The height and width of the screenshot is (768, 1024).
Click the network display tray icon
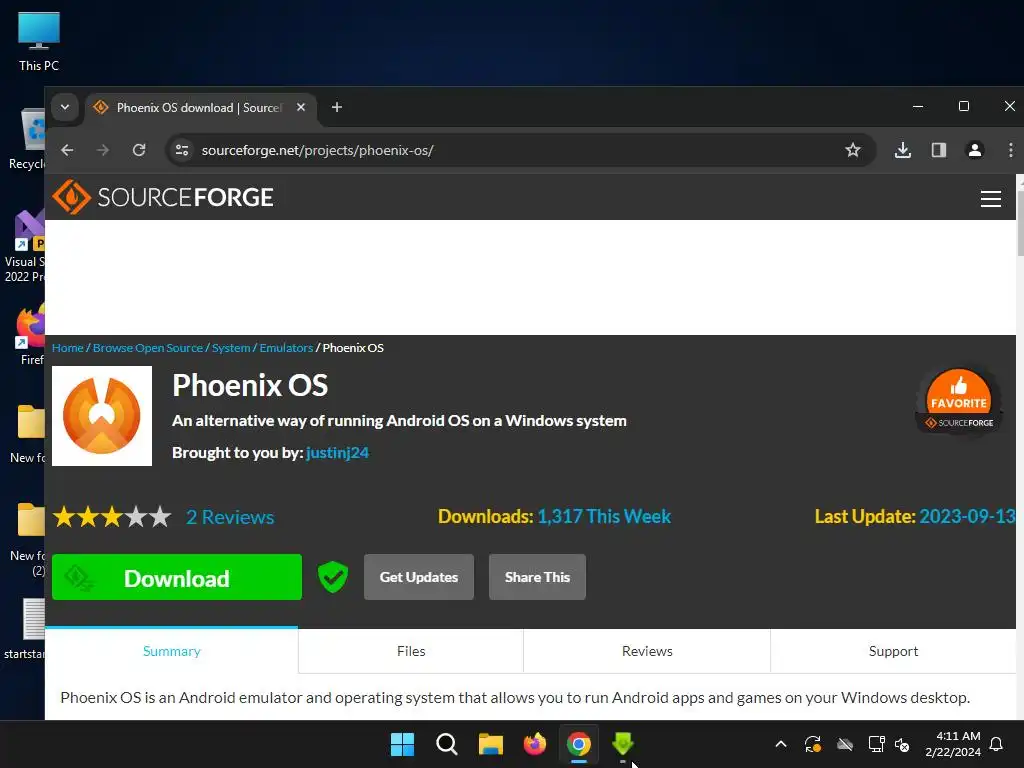click(x=876, y=744)
